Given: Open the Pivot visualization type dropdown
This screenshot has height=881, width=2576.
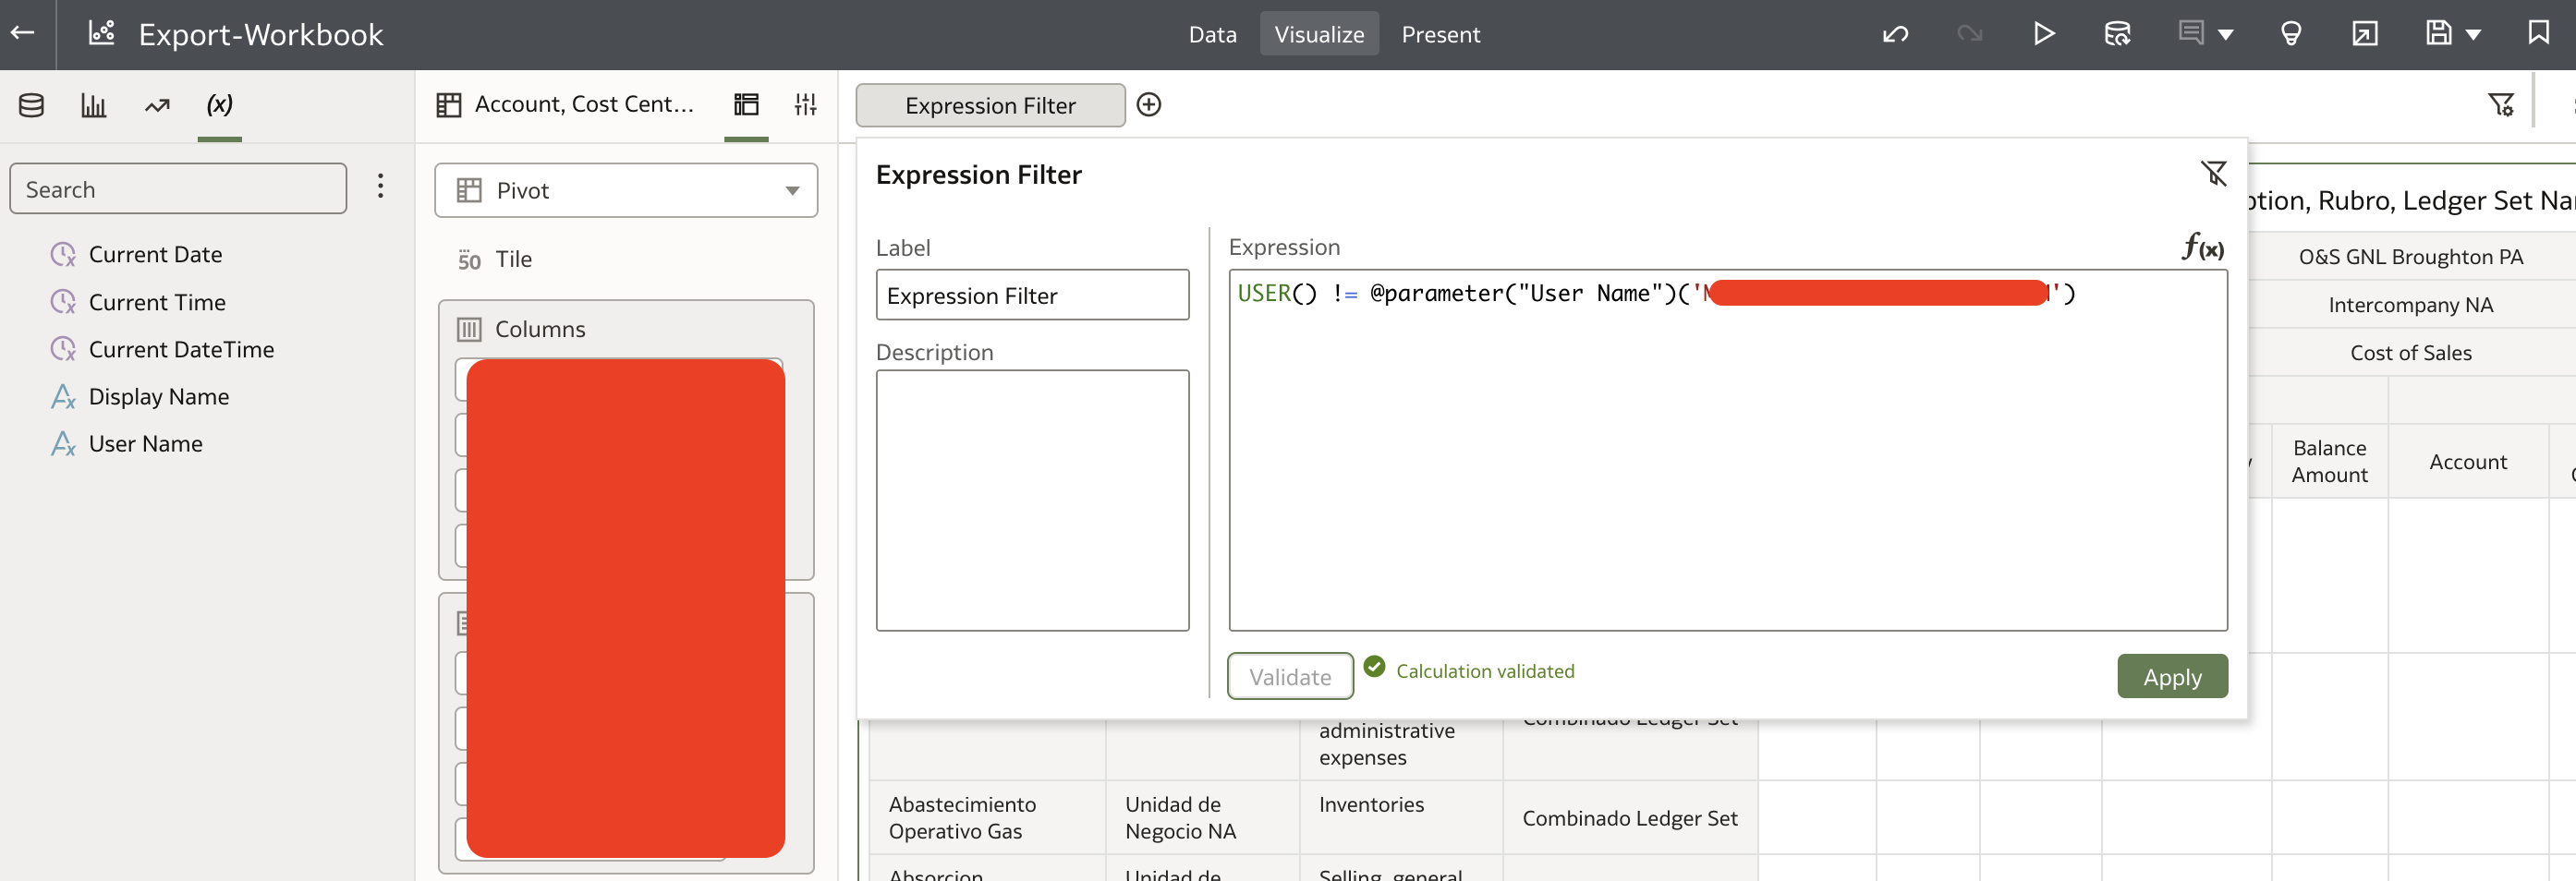Looking at the screenshot, I should [x=626, y=190].
